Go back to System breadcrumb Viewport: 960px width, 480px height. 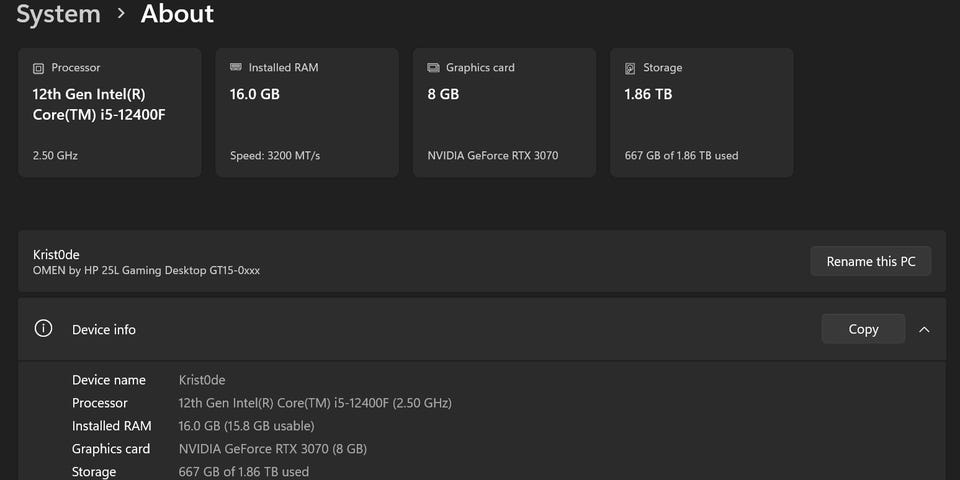tap(58, 13)
